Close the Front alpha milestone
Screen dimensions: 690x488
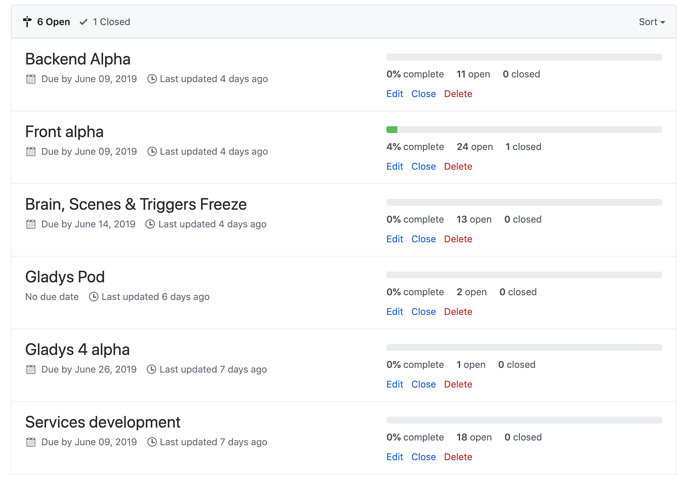[x=423, y=166]
